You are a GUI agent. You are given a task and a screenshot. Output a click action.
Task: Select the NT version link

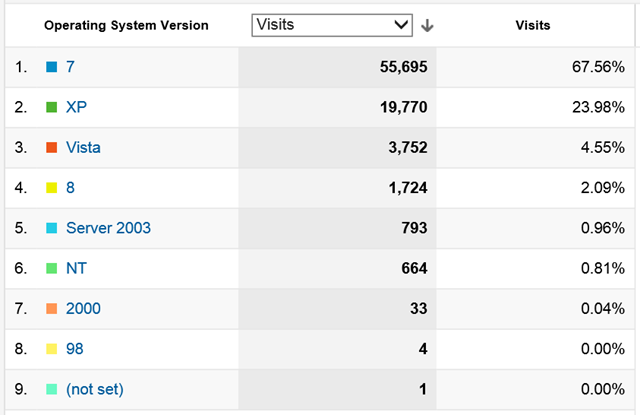click(x=76, y=268)
